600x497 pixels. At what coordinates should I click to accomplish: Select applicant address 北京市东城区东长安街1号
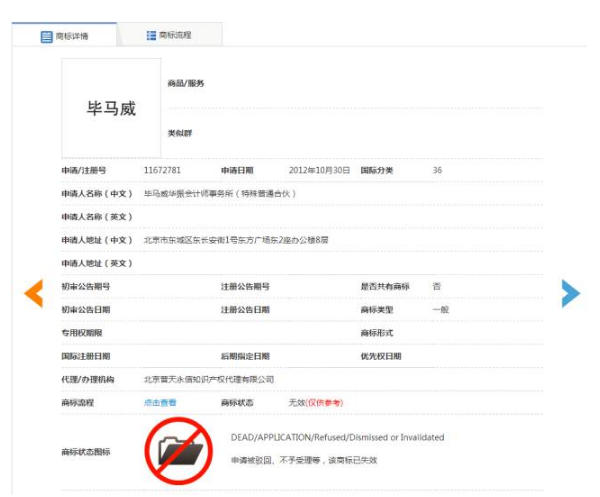tap(236, 240)
